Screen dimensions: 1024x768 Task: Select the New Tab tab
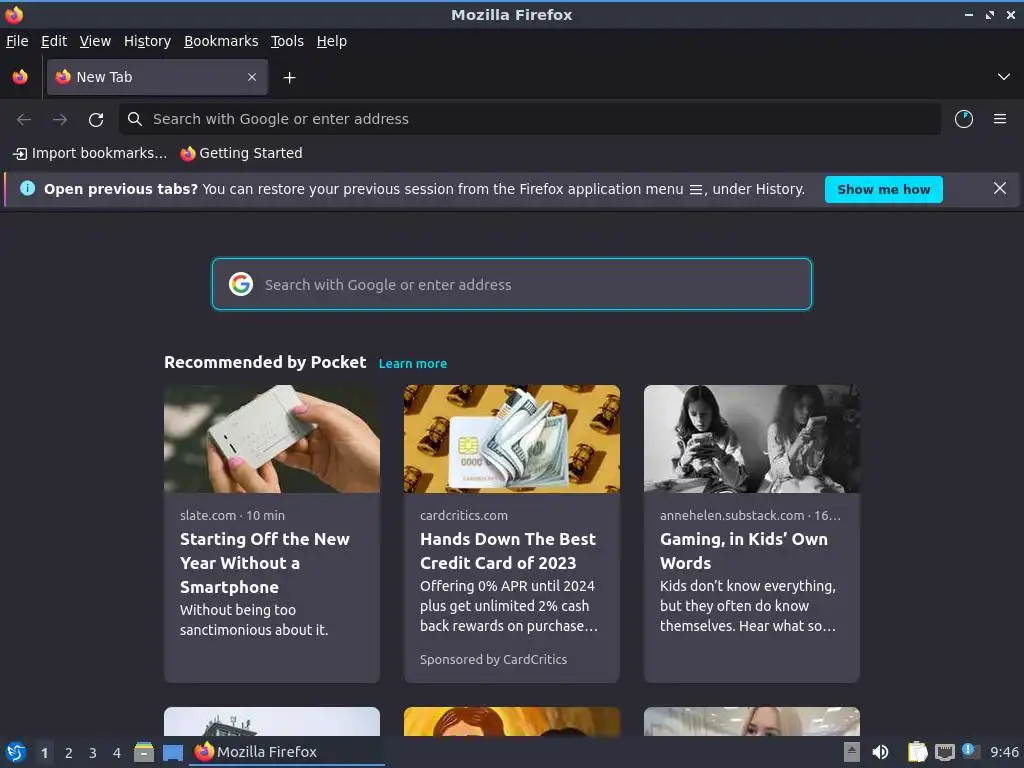point(157,77)
